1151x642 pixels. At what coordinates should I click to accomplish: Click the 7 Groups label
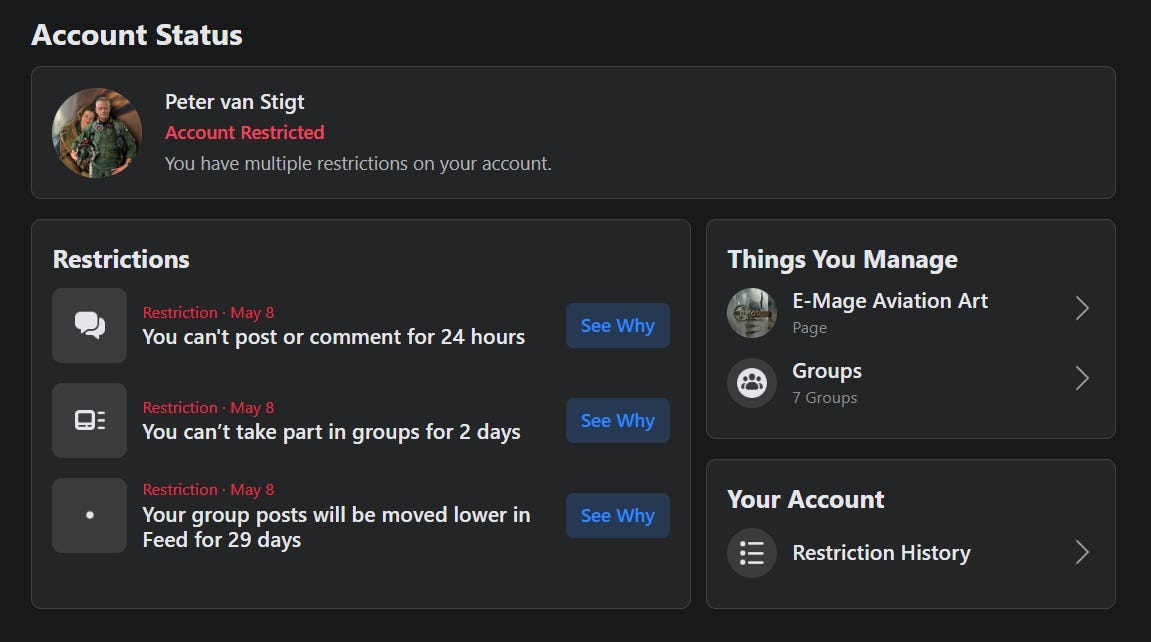(x=825, y=397)
